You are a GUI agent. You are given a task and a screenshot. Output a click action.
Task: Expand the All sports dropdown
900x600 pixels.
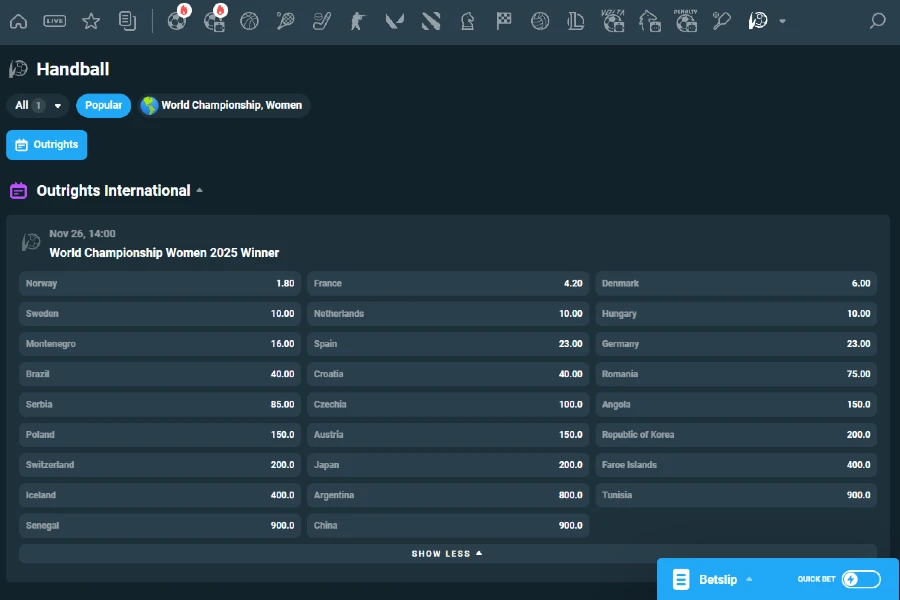pyautogui.click(x=37, y=105)
